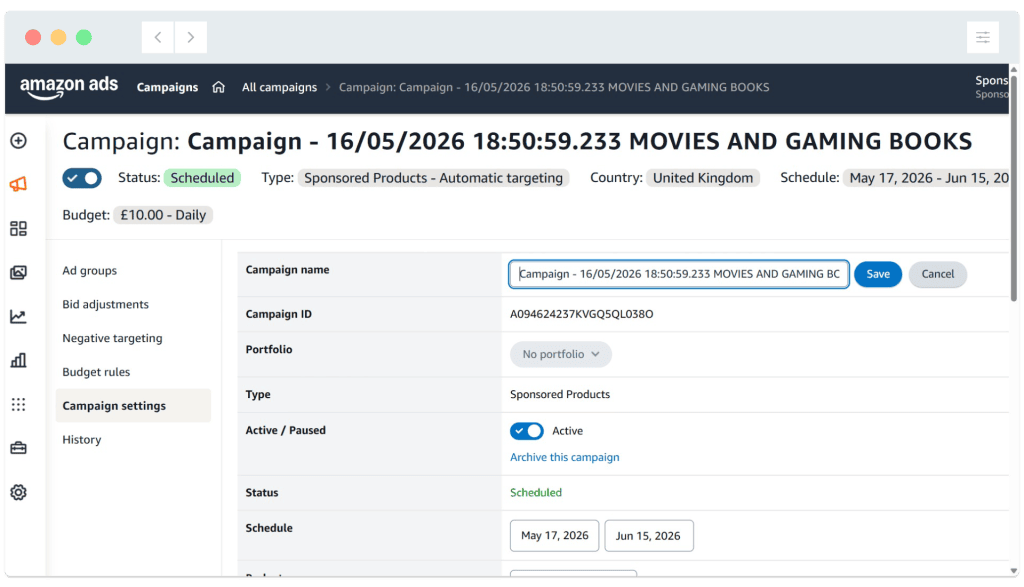The image size is (1024, 587).
Task: Click the Campaign breadcrumb title text
Action: pos(554,87)
